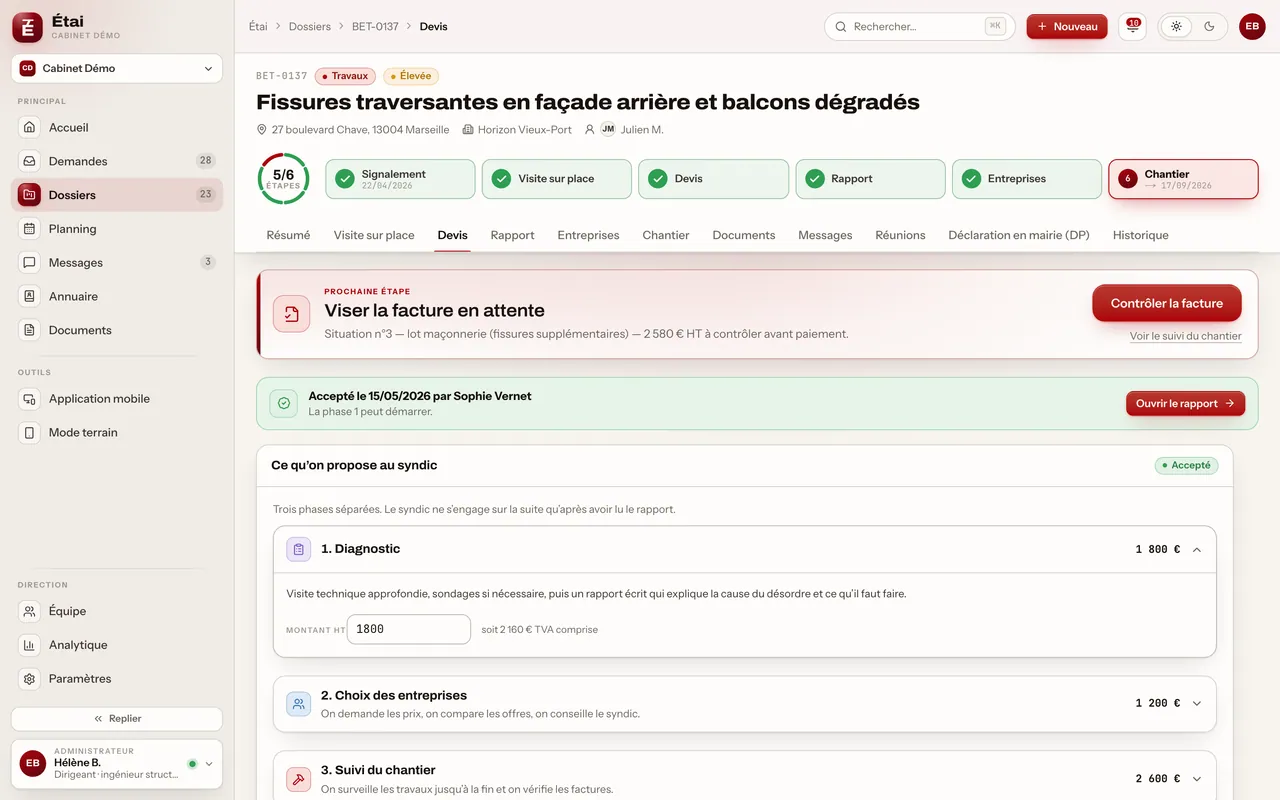
Task: Open Mode terrain via its icon
Action: (x=30, y=433)
